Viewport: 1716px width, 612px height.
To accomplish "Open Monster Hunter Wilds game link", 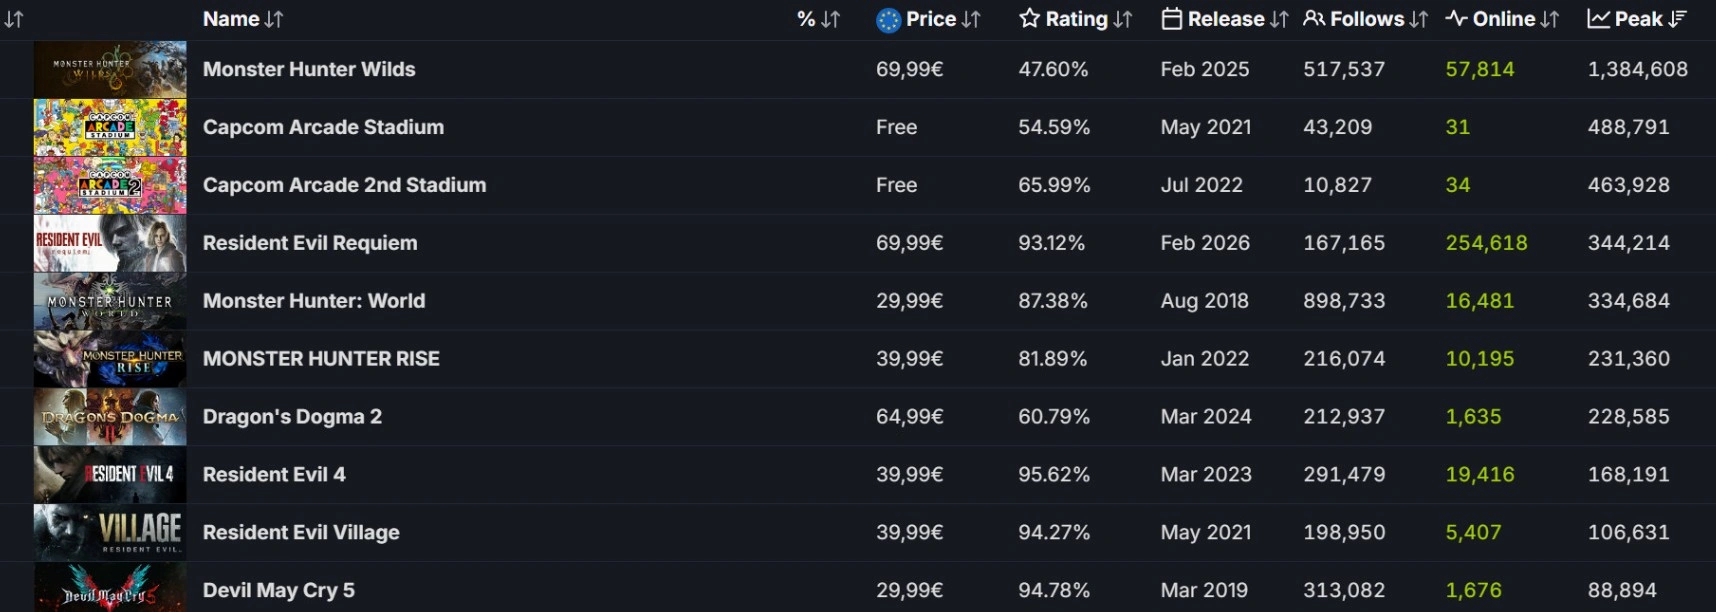I will point(309,69).
